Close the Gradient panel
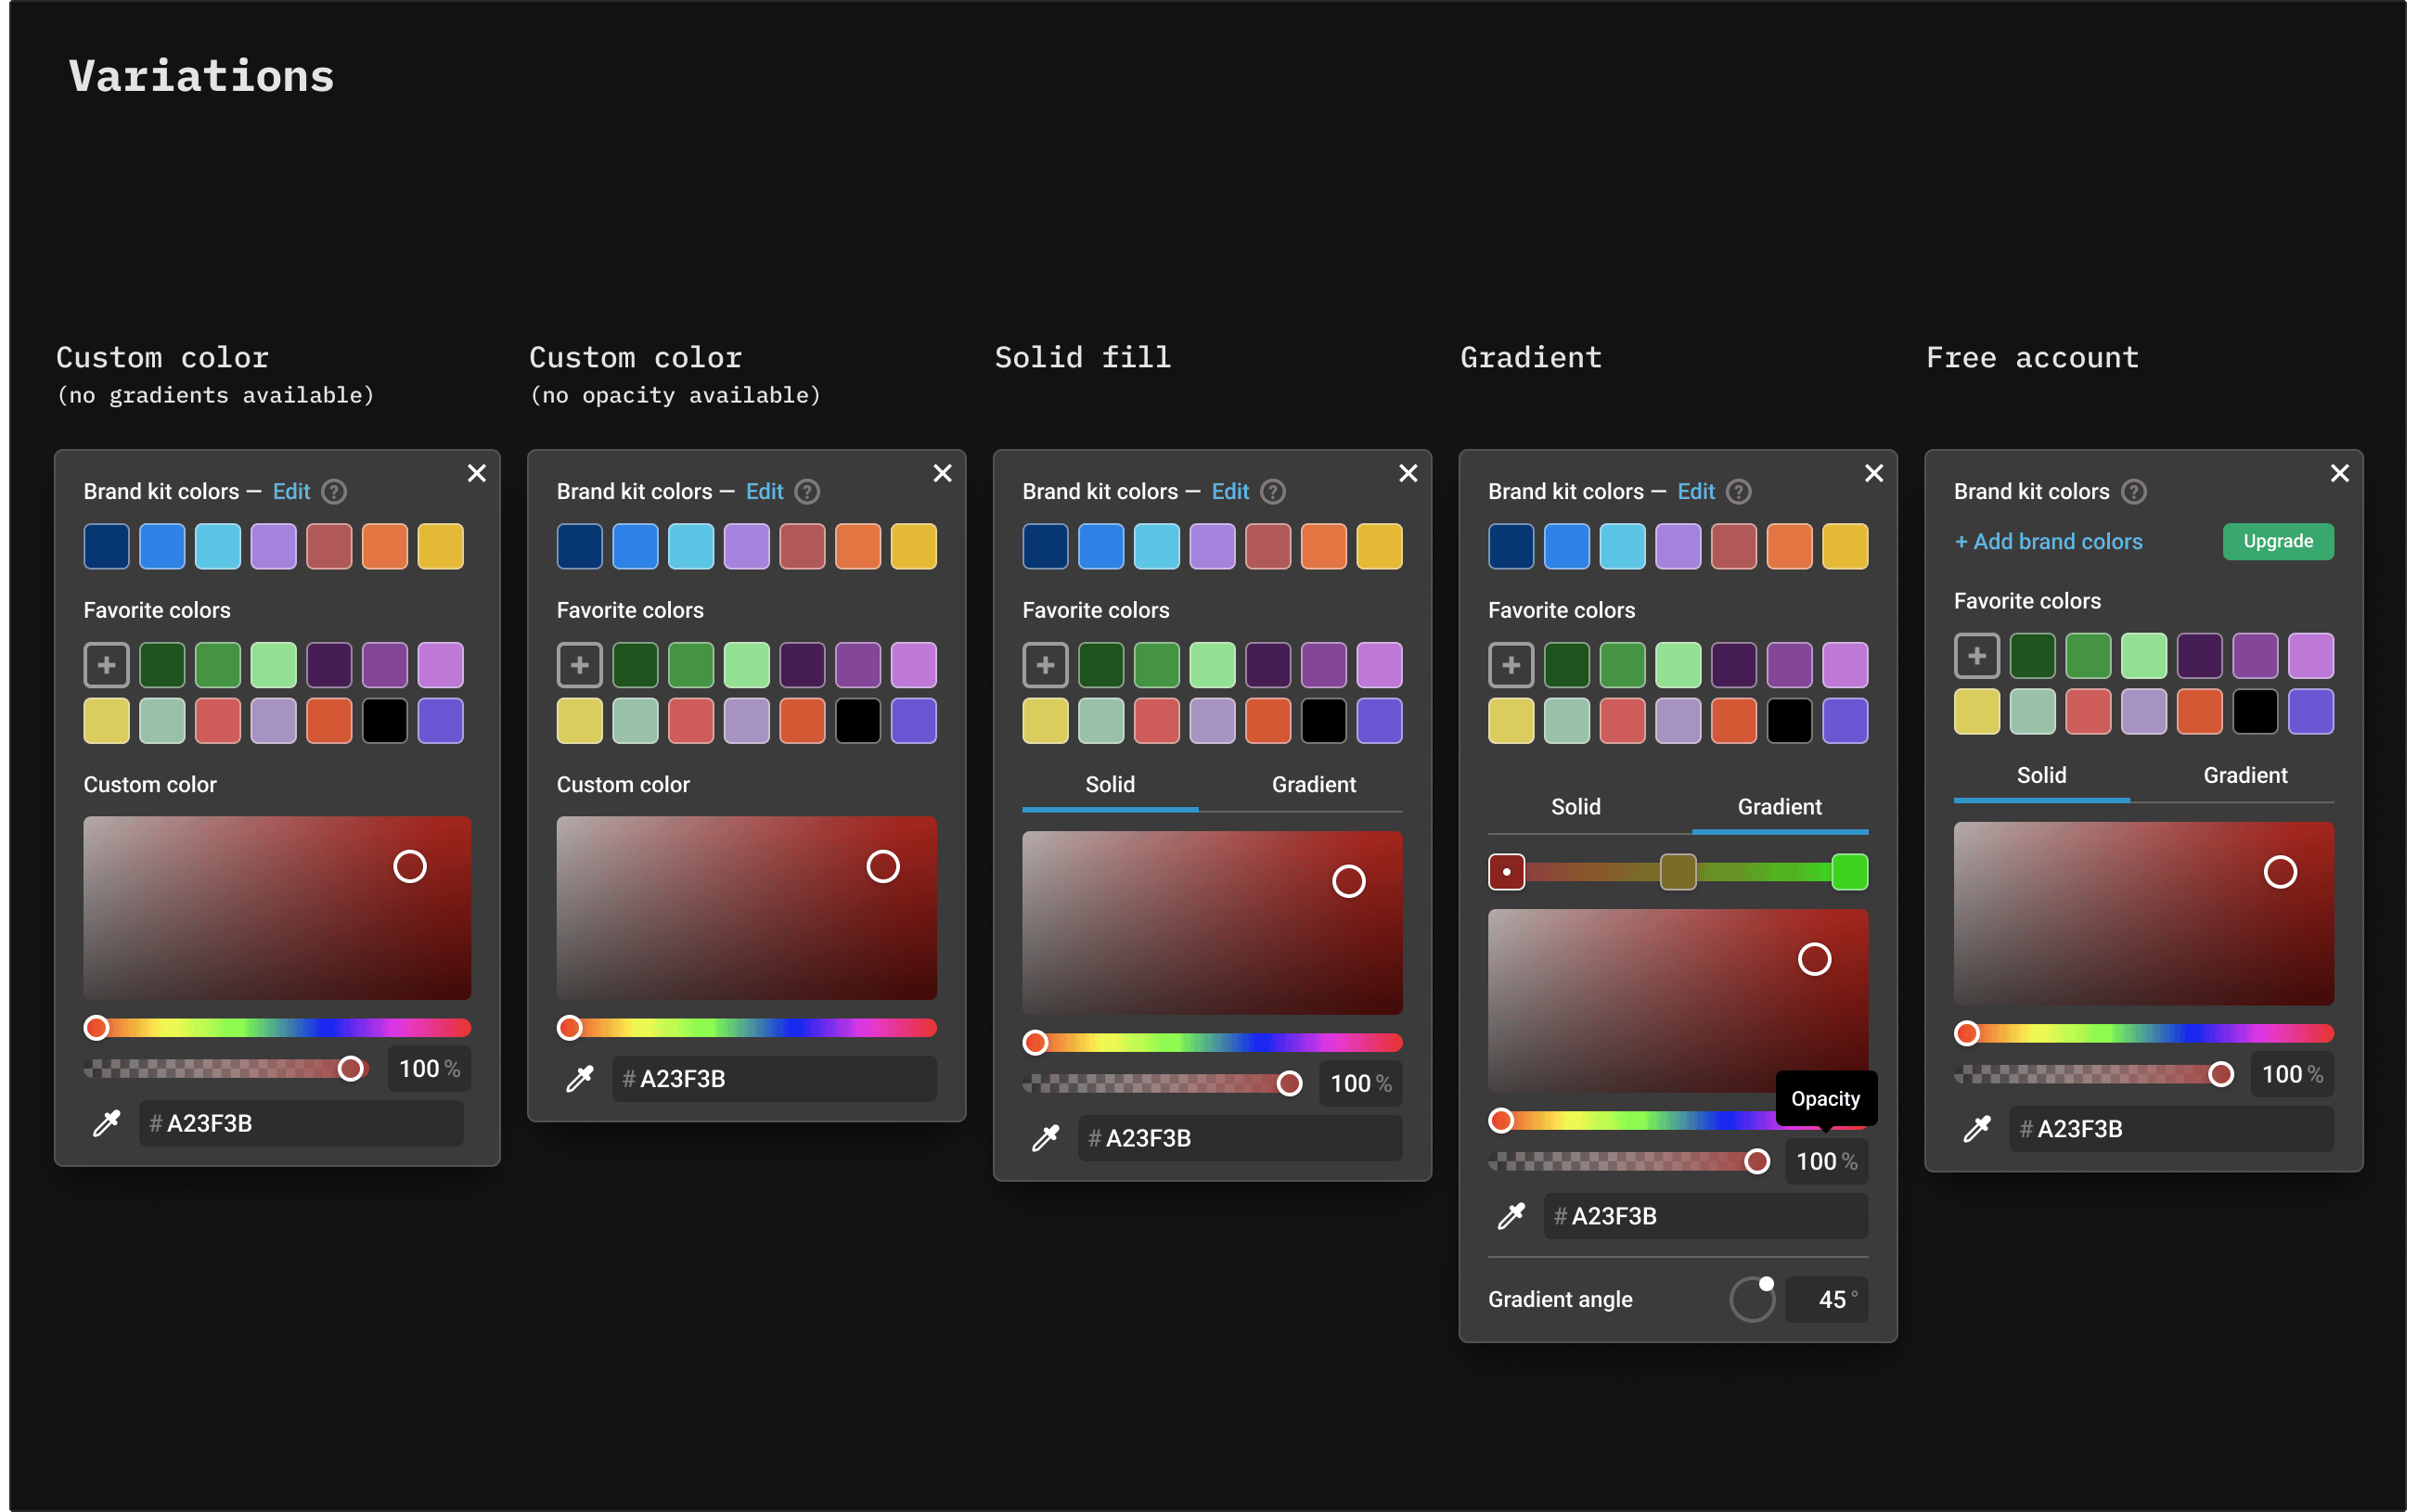Image resolution: width=2418 pixels, height=1512 pixels. coord(1874,473)
